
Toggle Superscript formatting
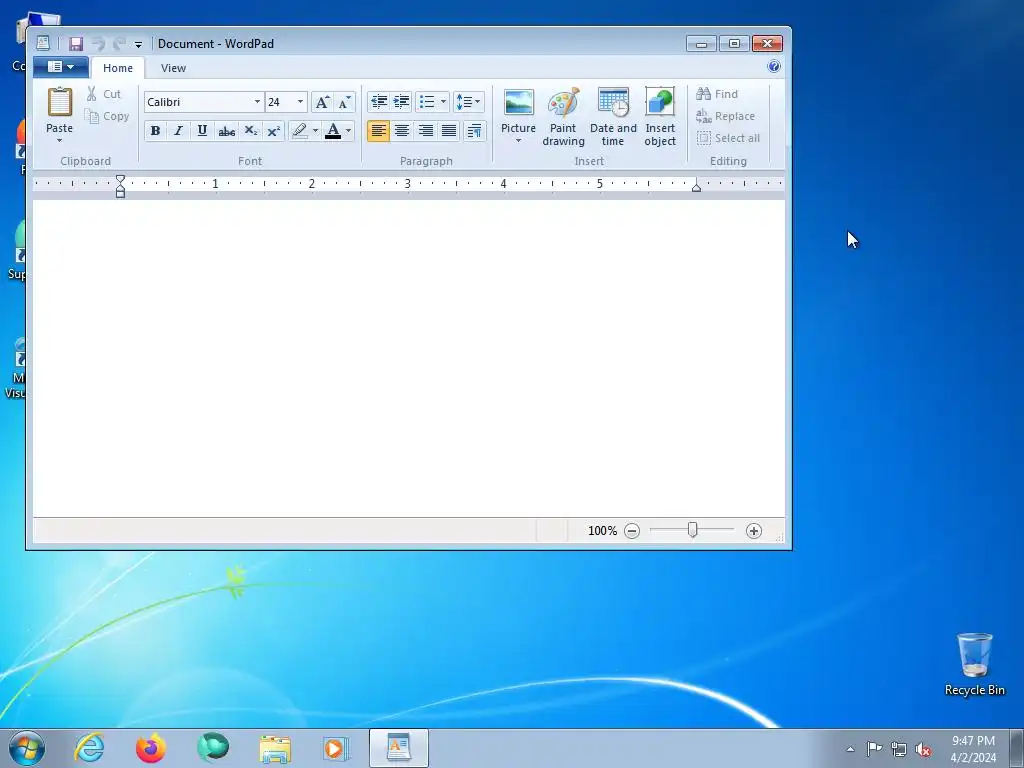(x=274, y=131)
